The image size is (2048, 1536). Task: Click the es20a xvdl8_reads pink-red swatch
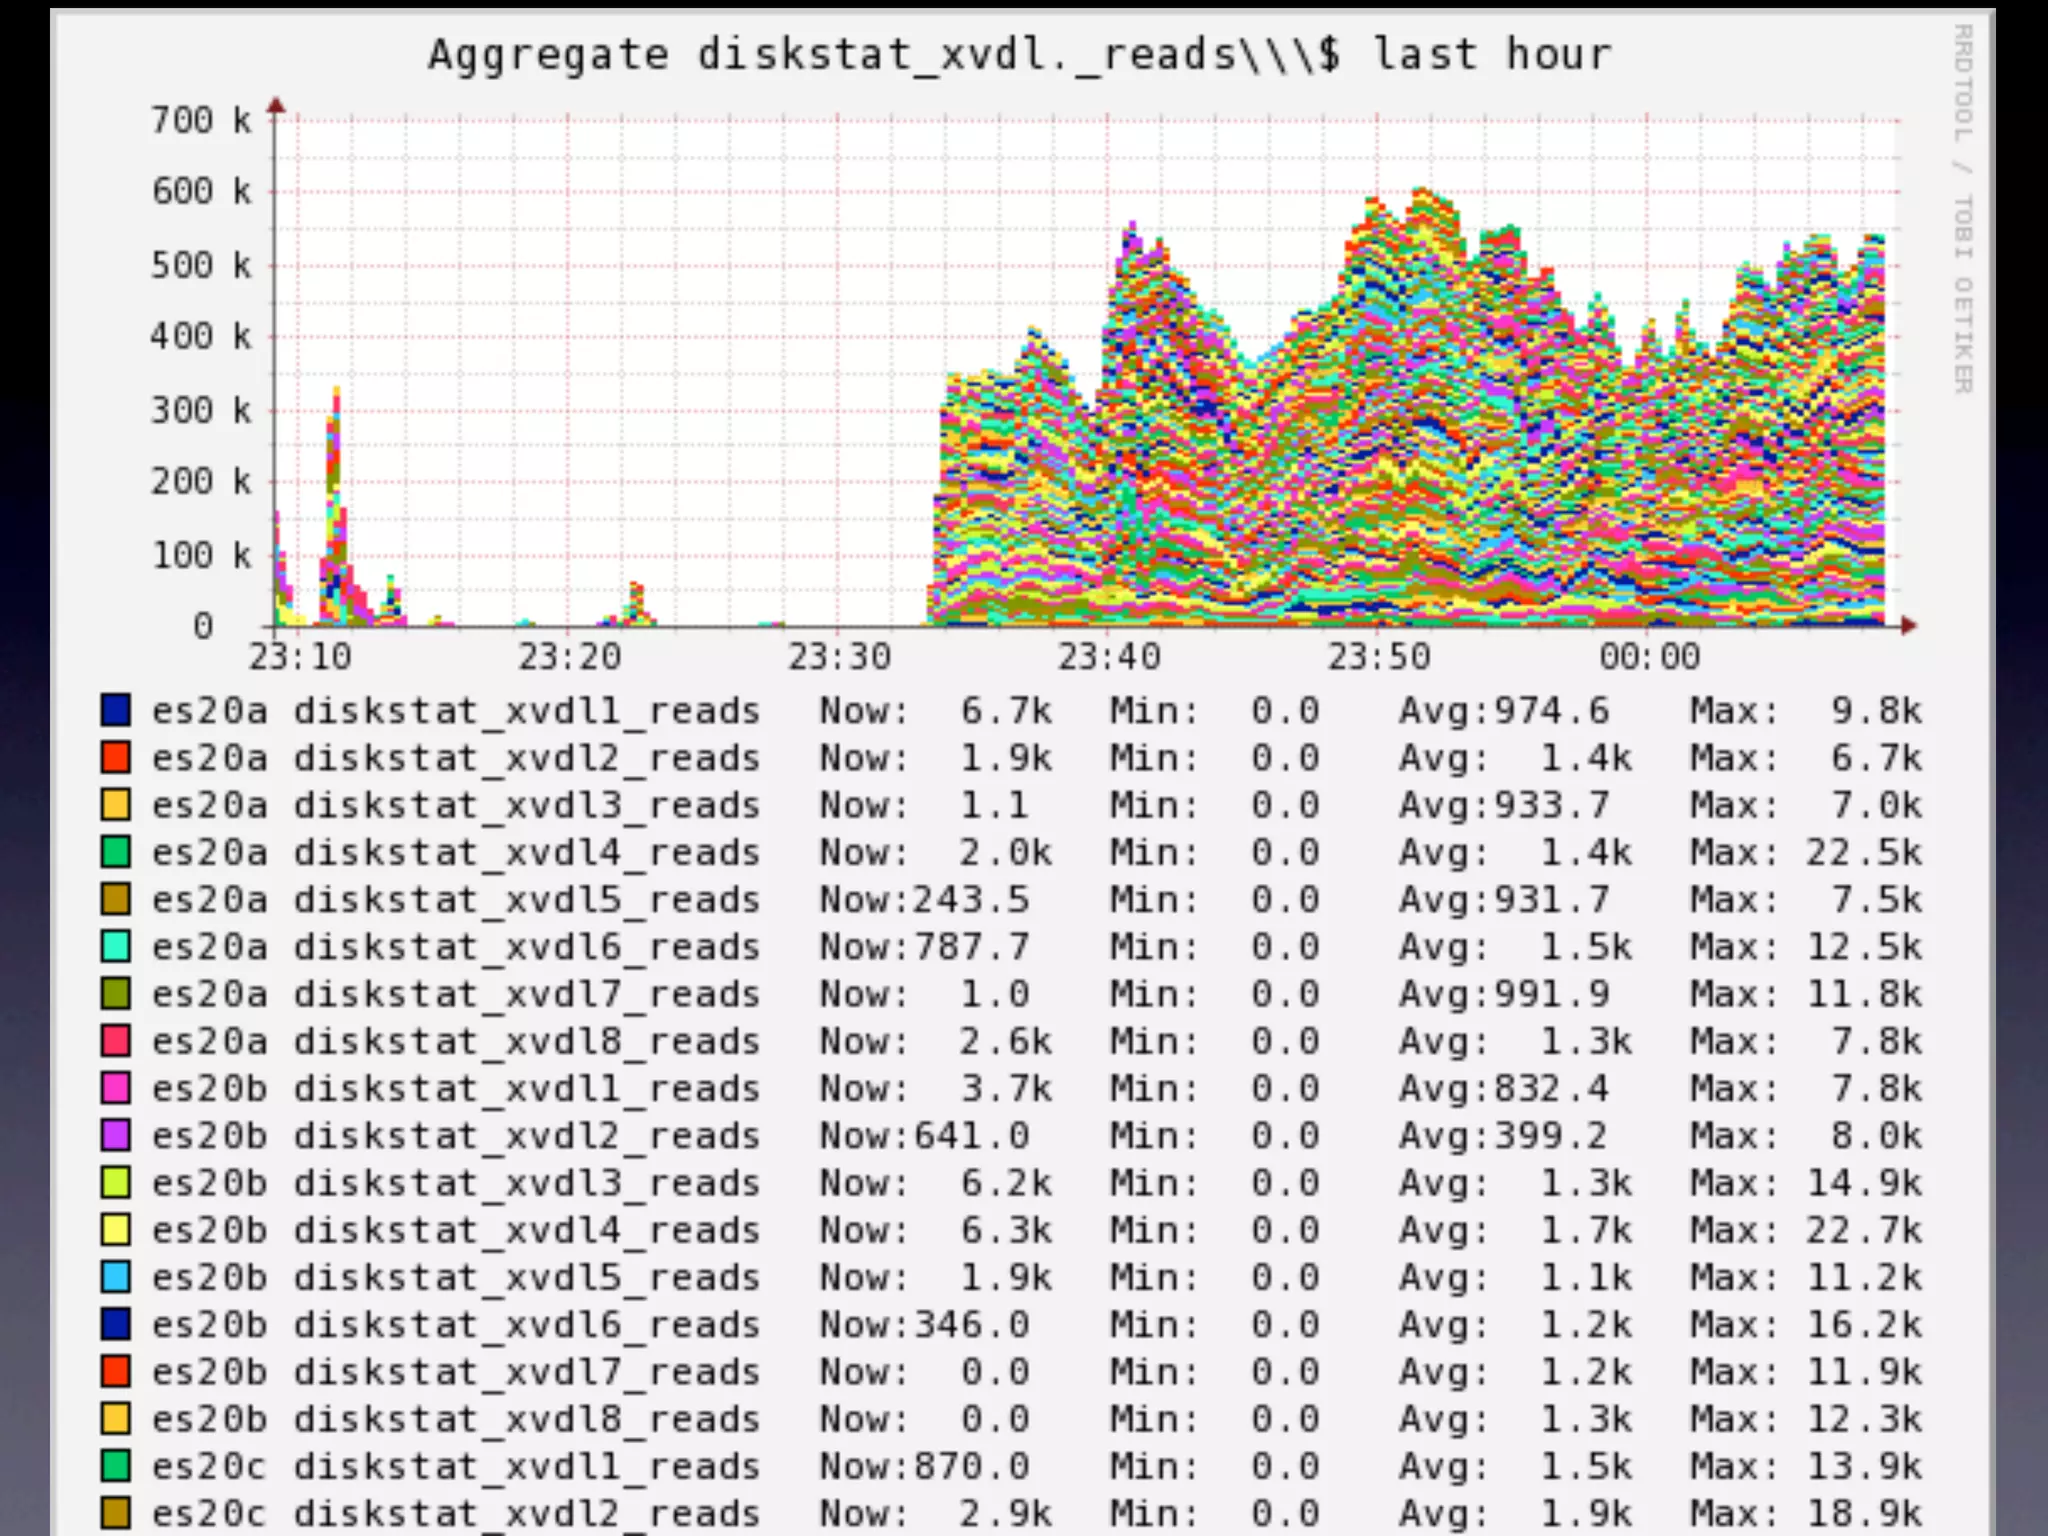(x=116, y=1040)
